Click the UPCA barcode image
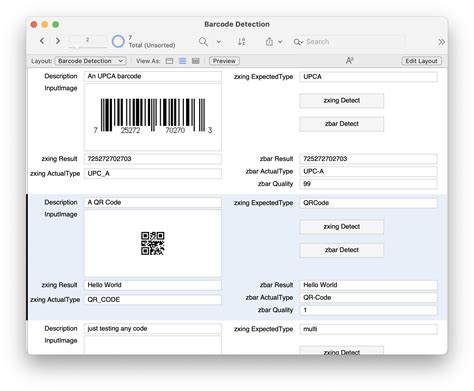 tap(153, 117)
